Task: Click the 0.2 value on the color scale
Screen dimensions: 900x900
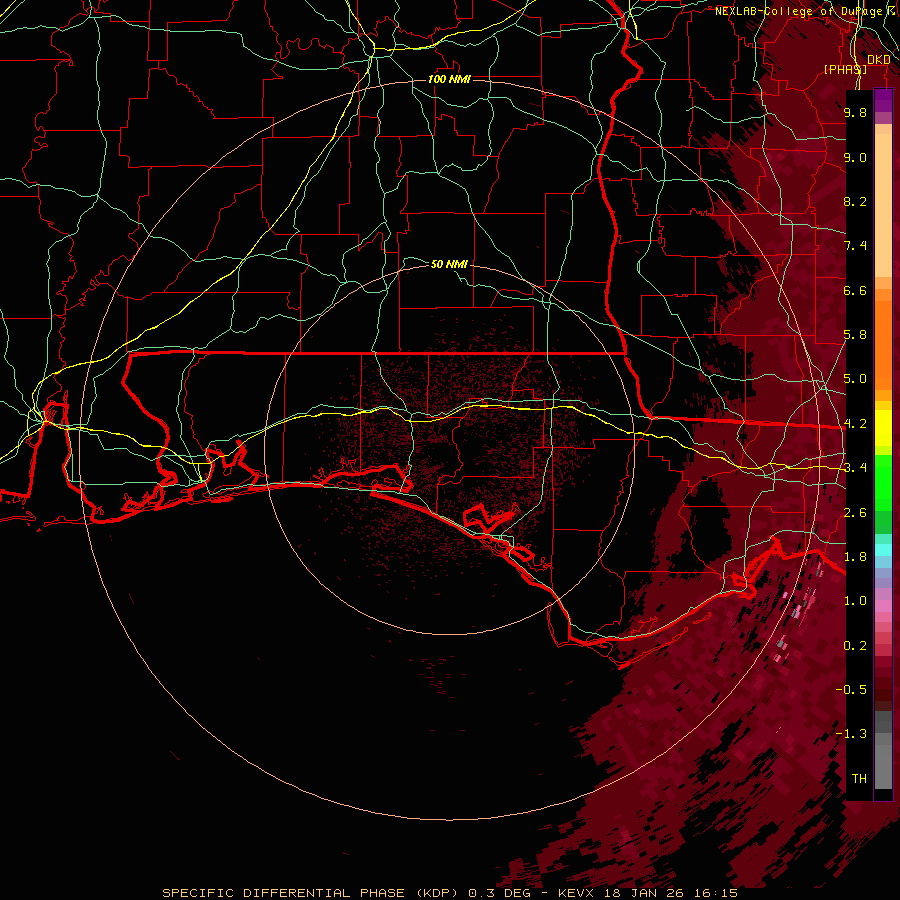Action: (x=855, y=646)
